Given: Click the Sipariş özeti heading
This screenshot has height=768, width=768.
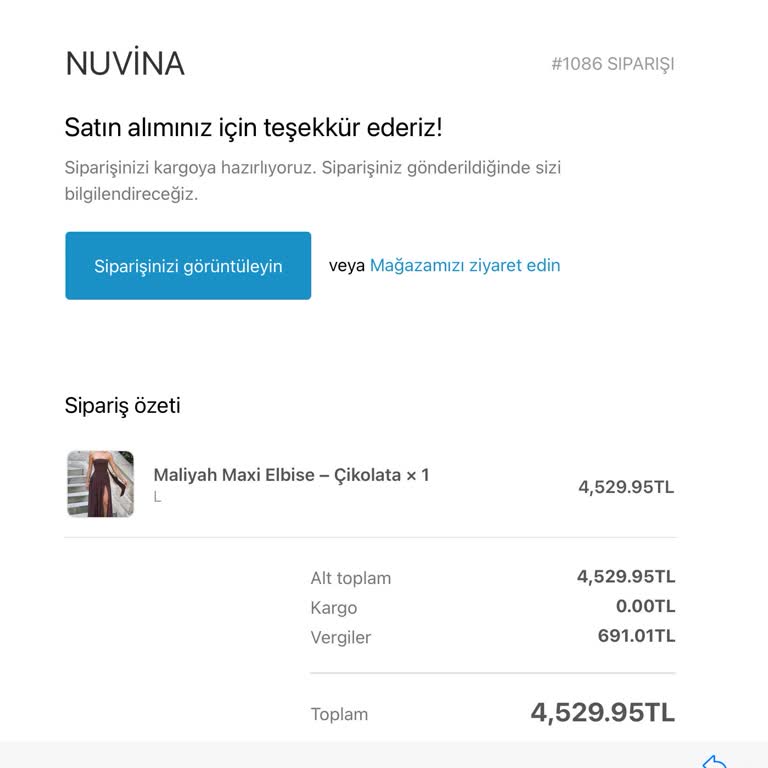Looking at the screenshot, I should [122, 406].
